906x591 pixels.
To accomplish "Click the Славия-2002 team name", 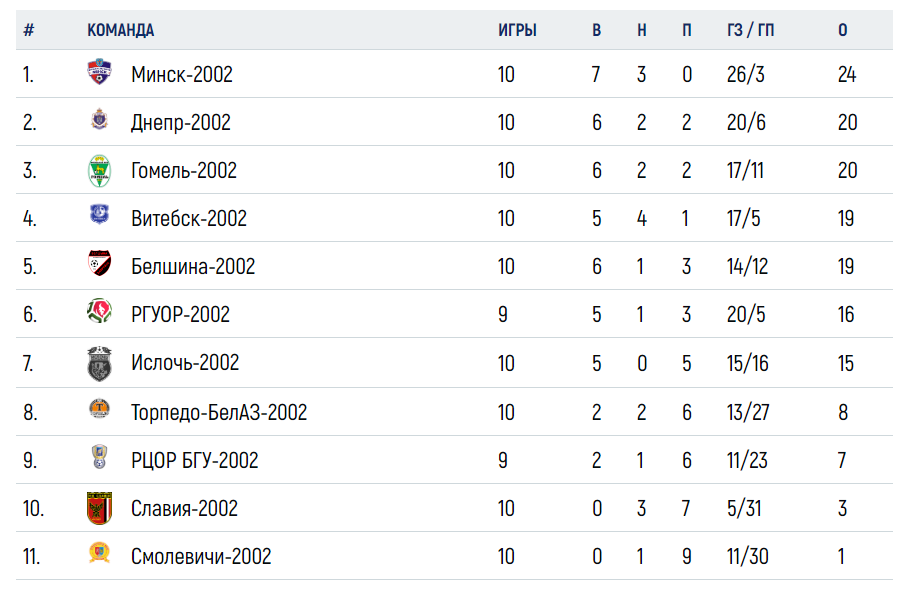I will [184, 508].
